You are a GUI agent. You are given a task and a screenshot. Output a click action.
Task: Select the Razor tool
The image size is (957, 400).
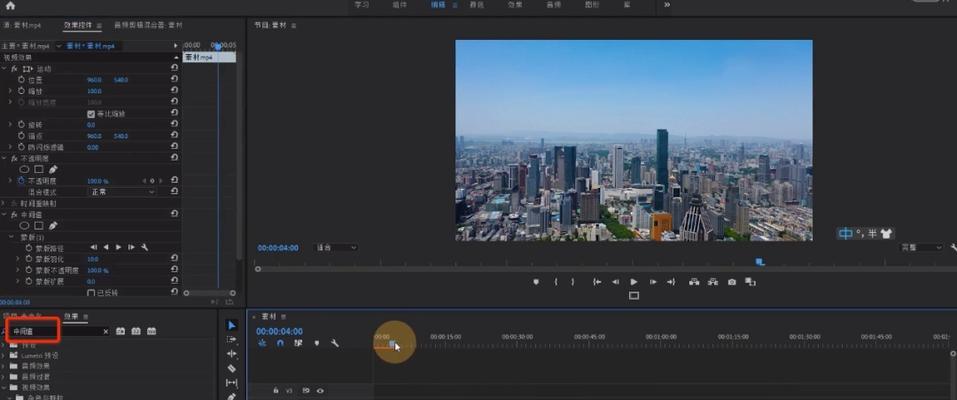coord(231,368)
